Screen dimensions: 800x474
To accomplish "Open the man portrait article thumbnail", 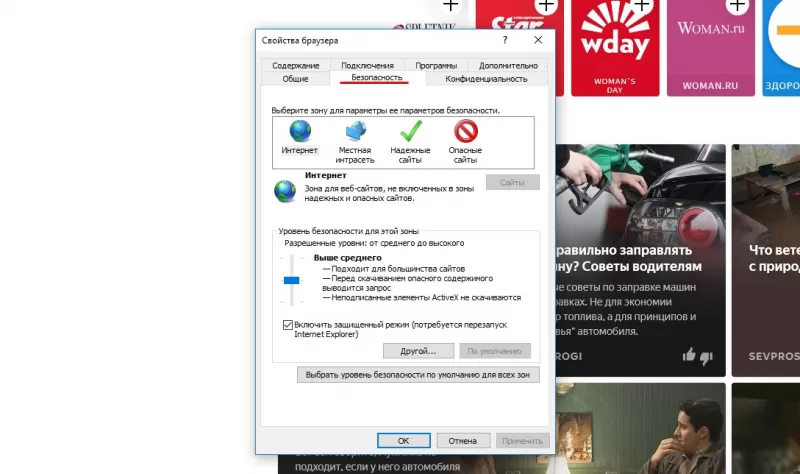I will coord(640,429).
